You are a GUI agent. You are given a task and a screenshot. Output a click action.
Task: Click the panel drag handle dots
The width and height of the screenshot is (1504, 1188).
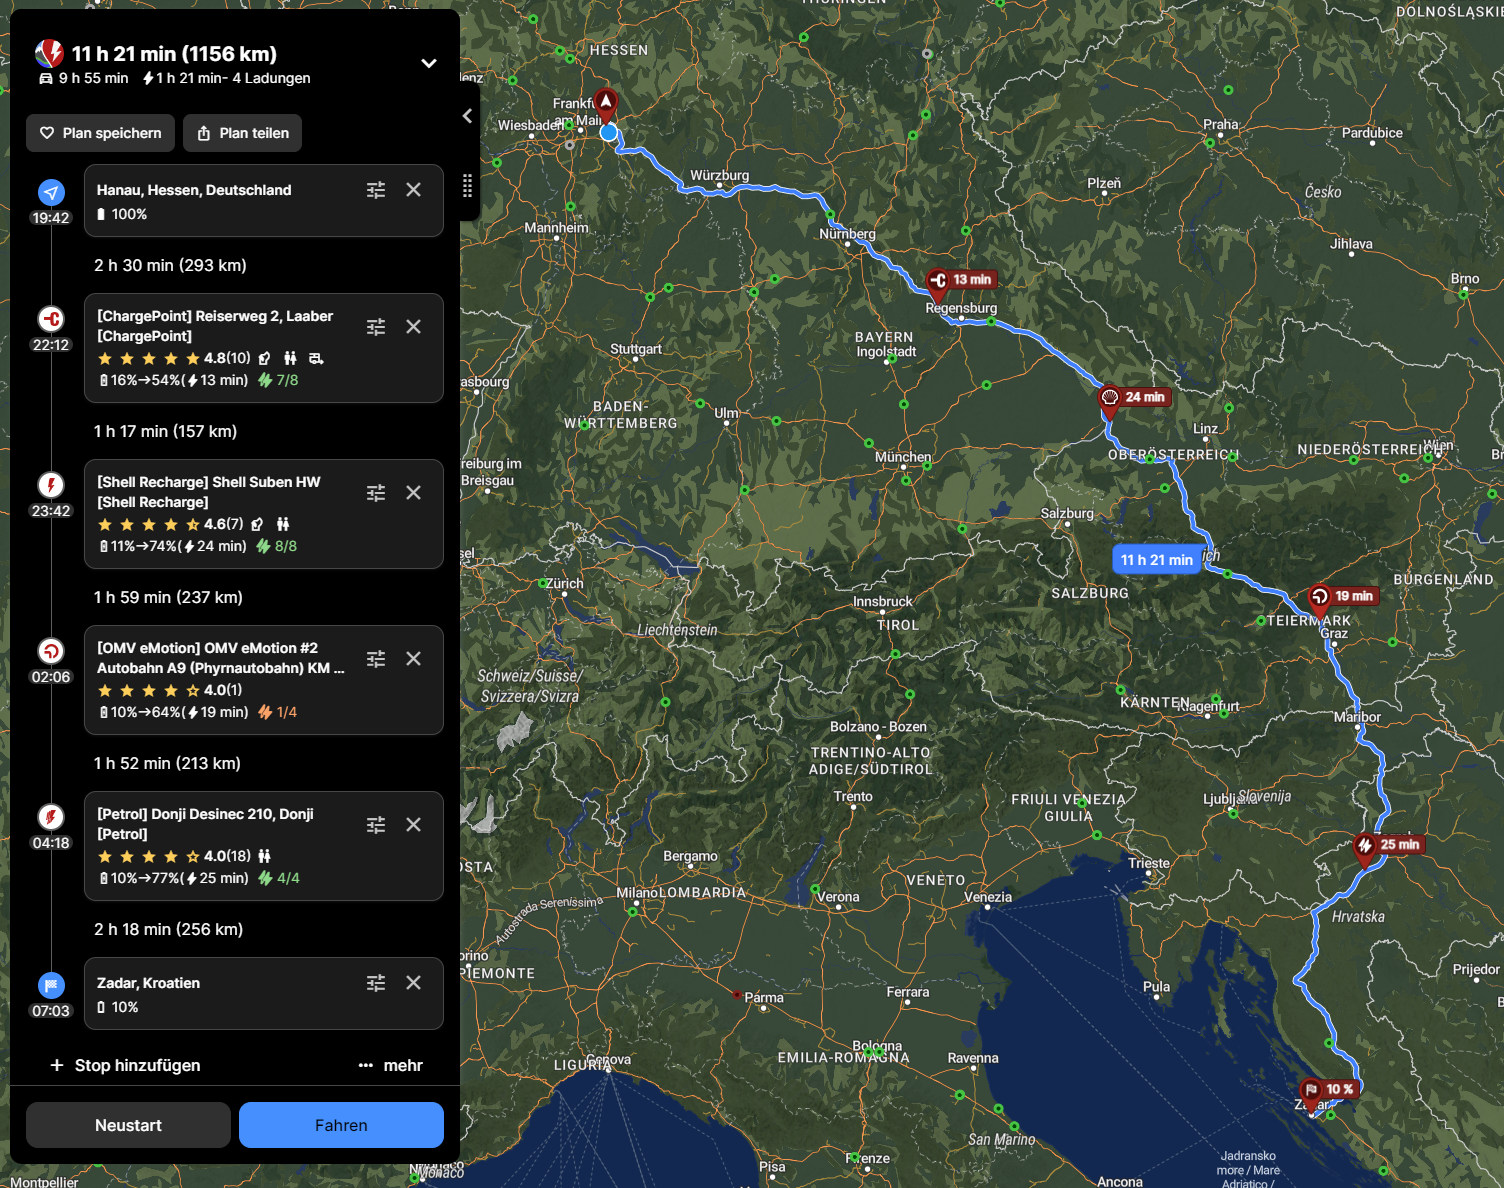(467, 186)
